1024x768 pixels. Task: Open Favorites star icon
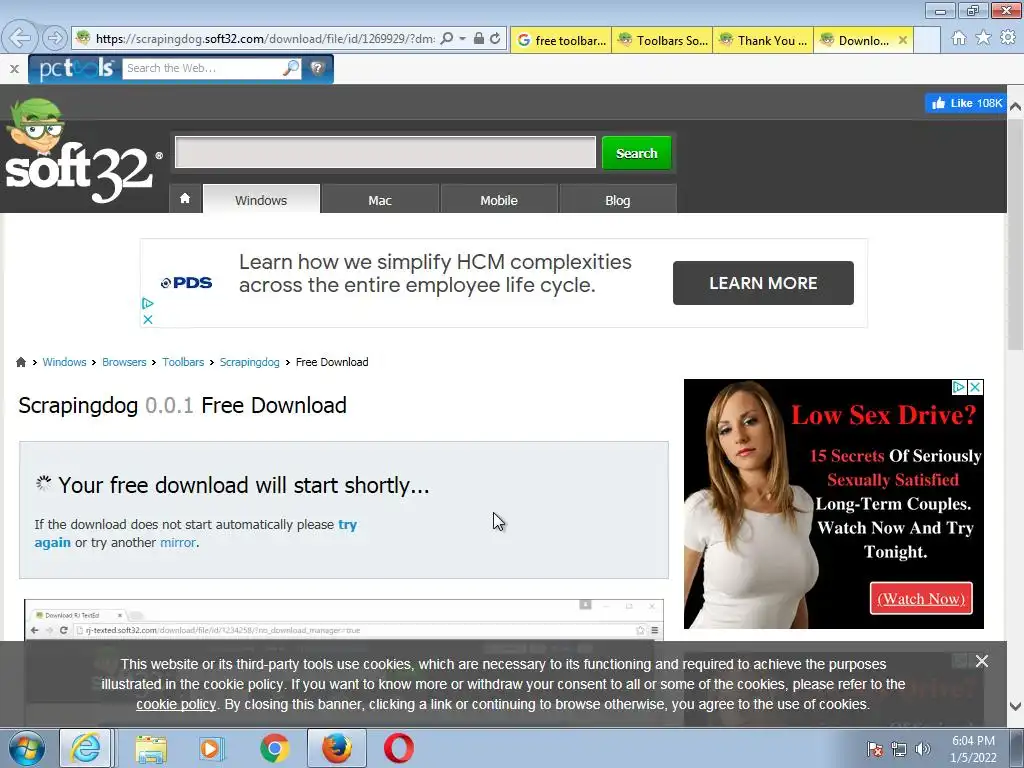click(983, 38)
